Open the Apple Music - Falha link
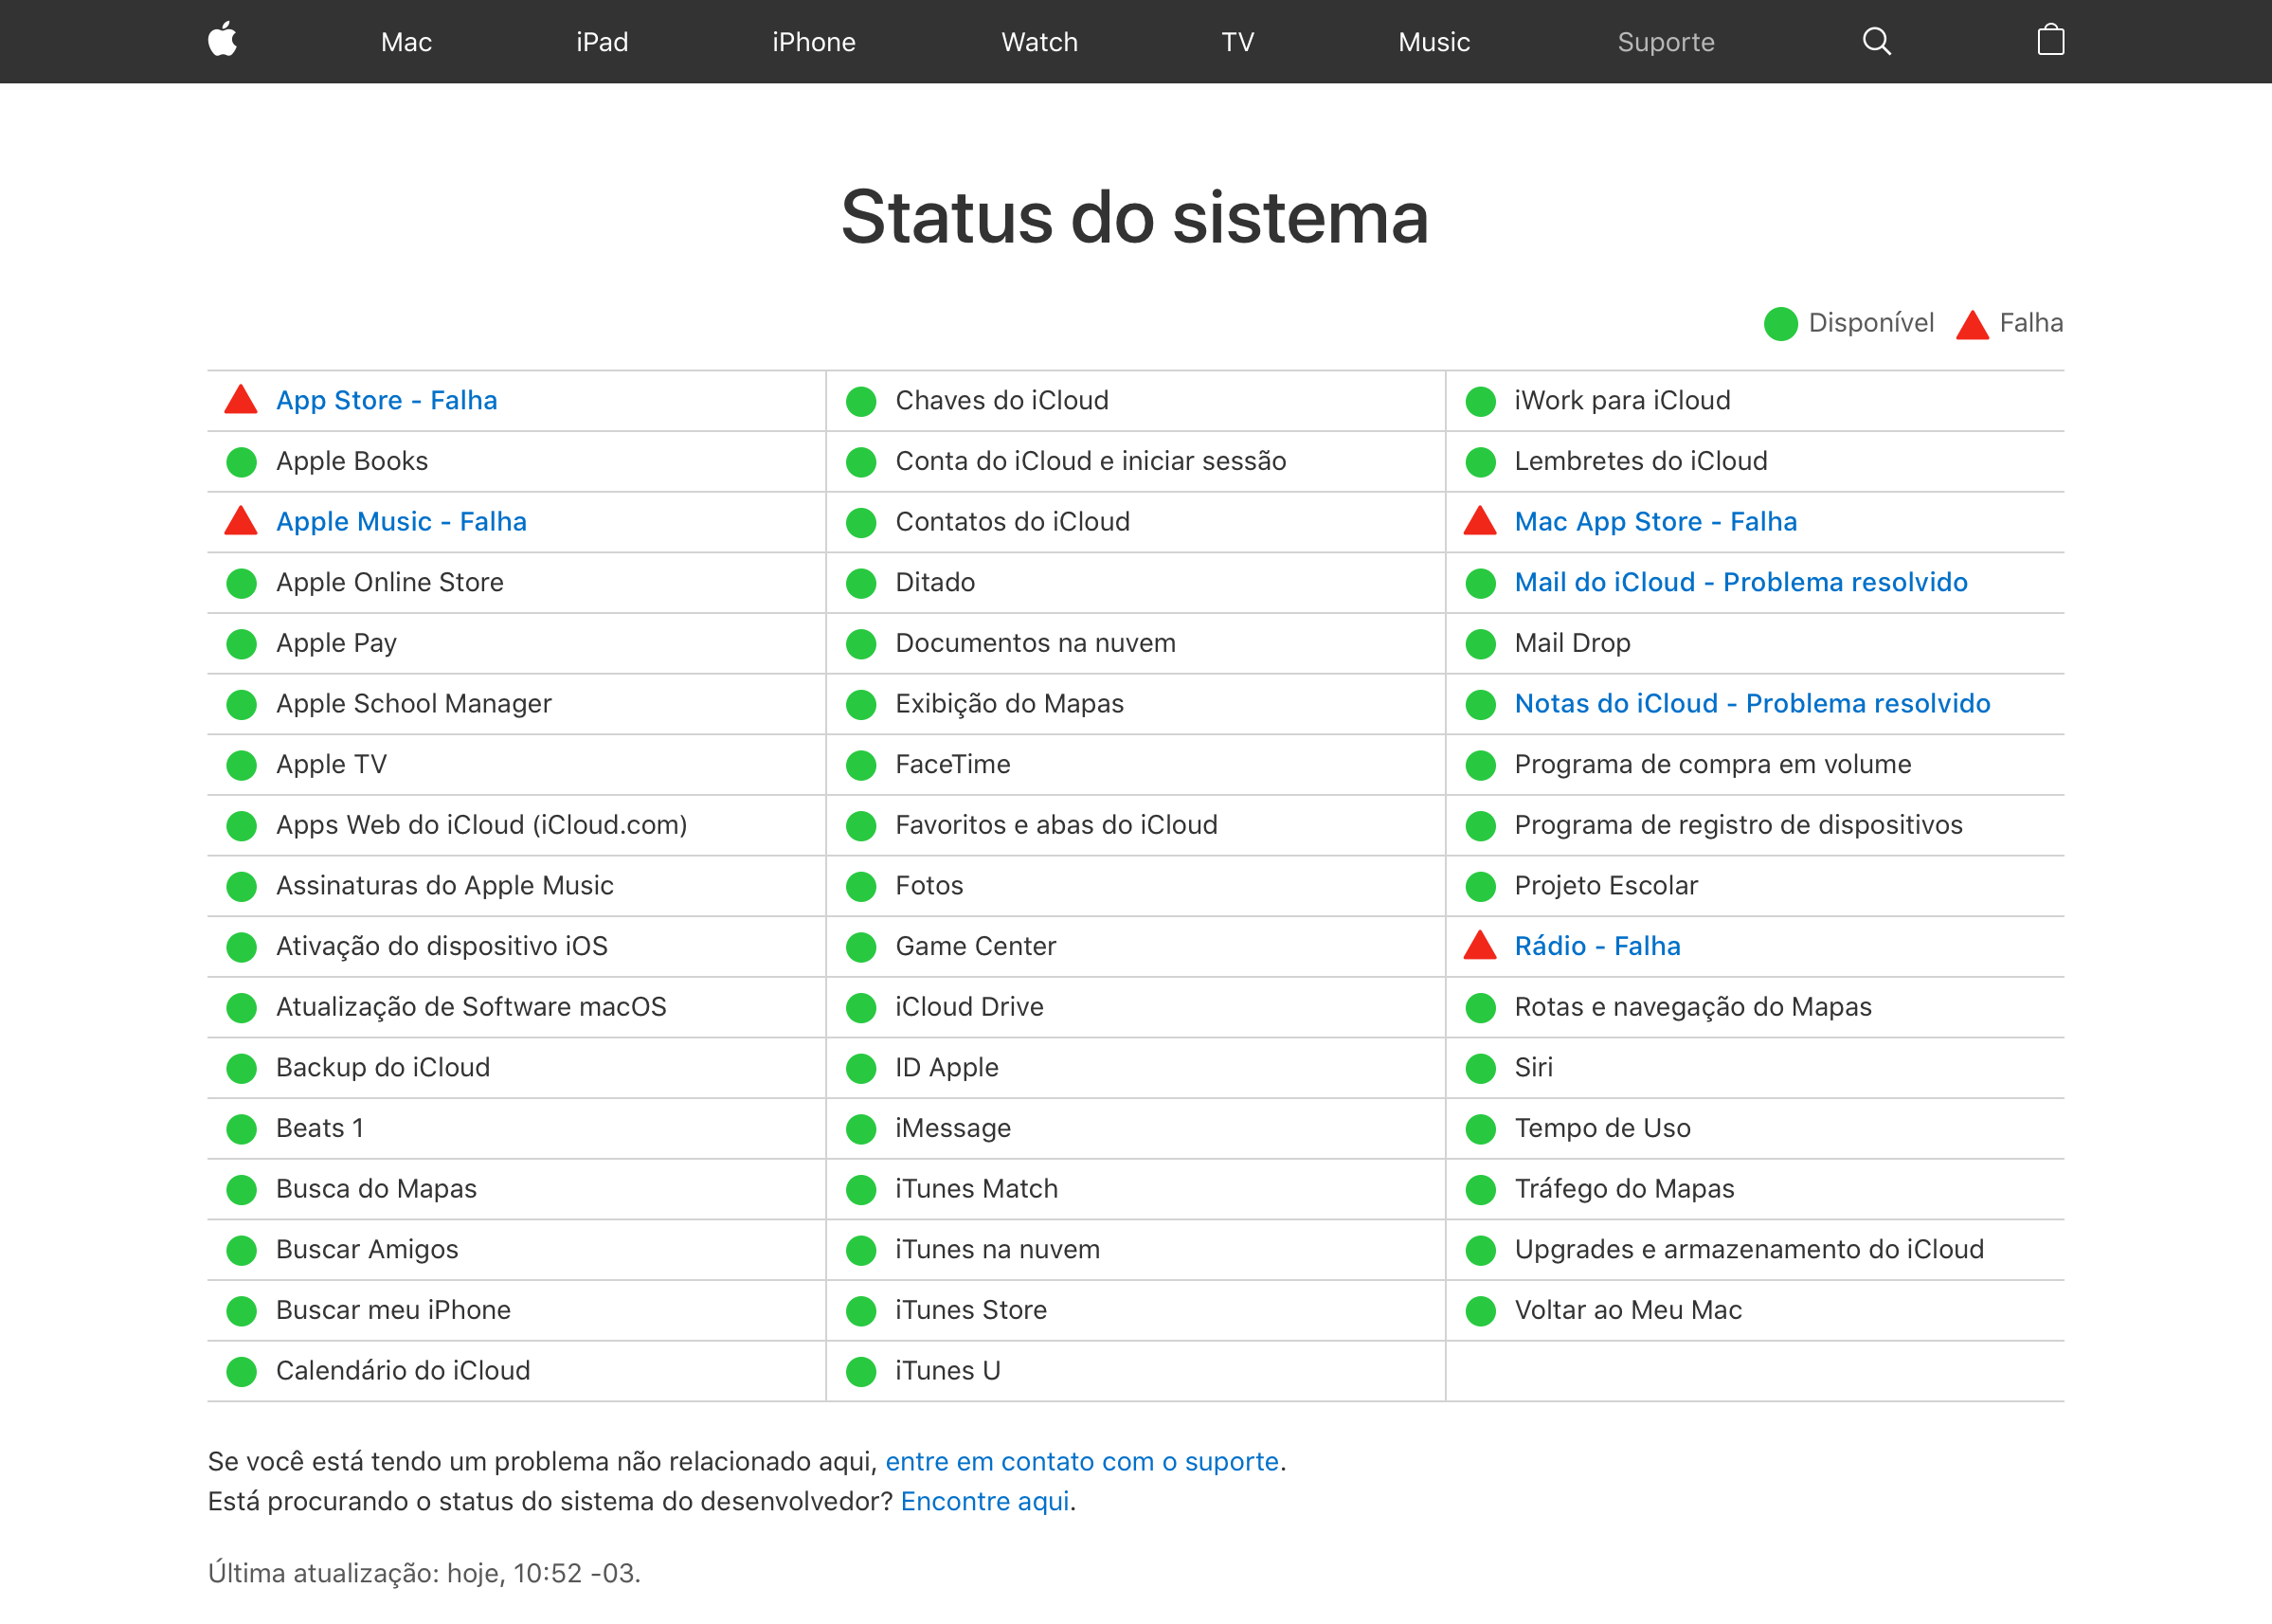The image size is (2272, 1624). pos(401,521)
